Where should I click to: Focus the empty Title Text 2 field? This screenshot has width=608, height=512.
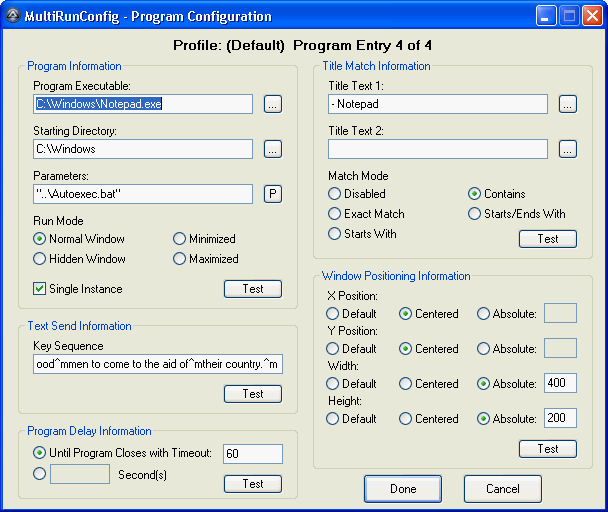[438, 149]
